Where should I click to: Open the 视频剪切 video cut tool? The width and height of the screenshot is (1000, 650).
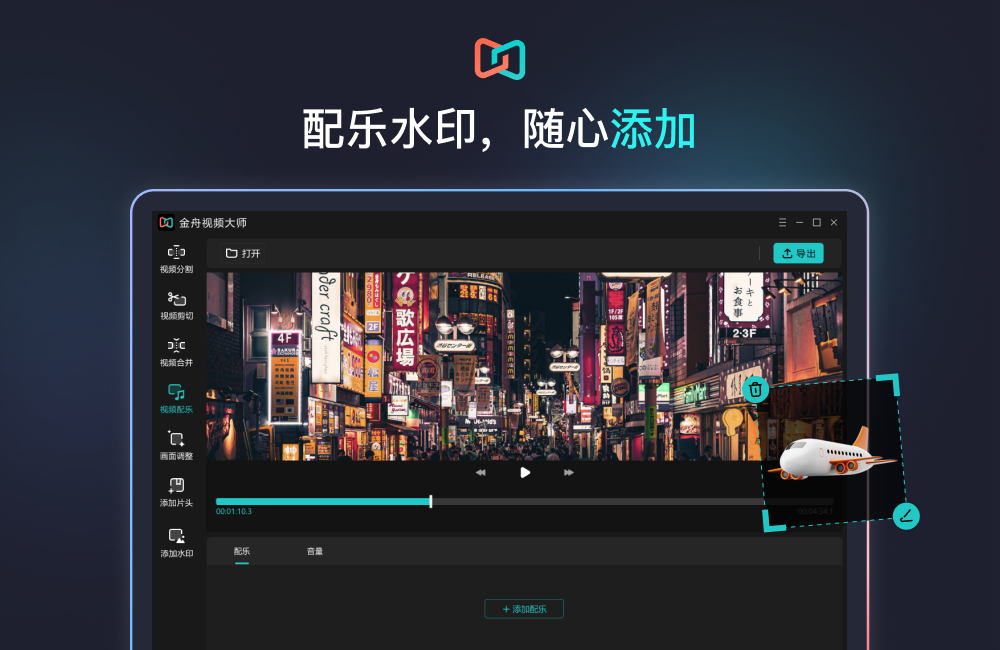tap(176, 306)
